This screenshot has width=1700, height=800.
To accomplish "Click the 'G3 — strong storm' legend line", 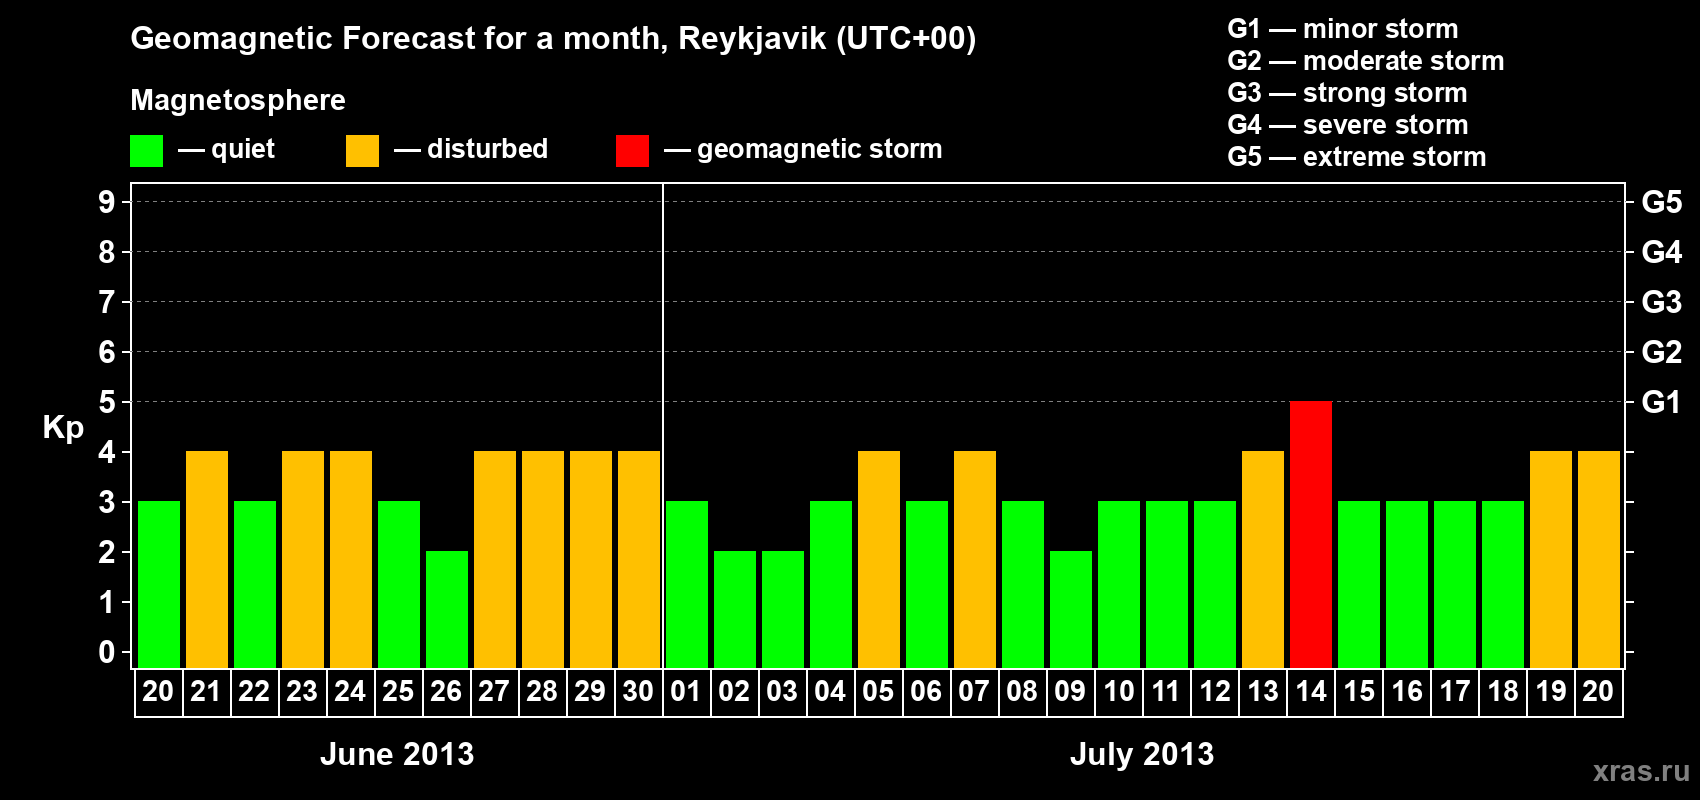I will 1347,93.
